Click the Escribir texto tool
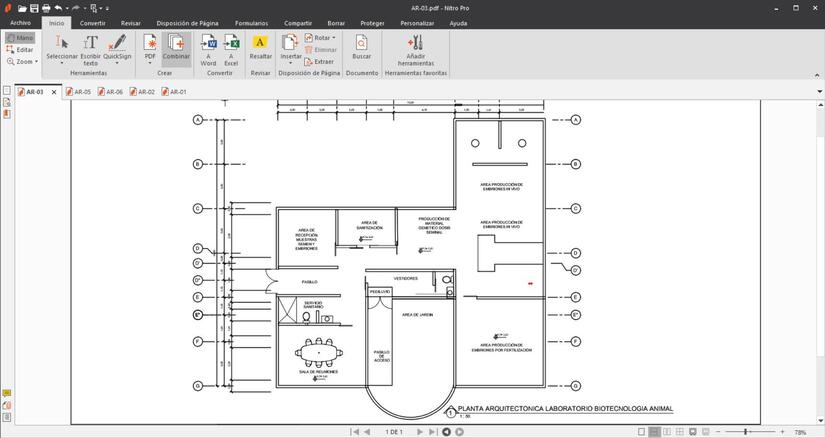This screenshot has height=438, width=825. pos(90,47)
